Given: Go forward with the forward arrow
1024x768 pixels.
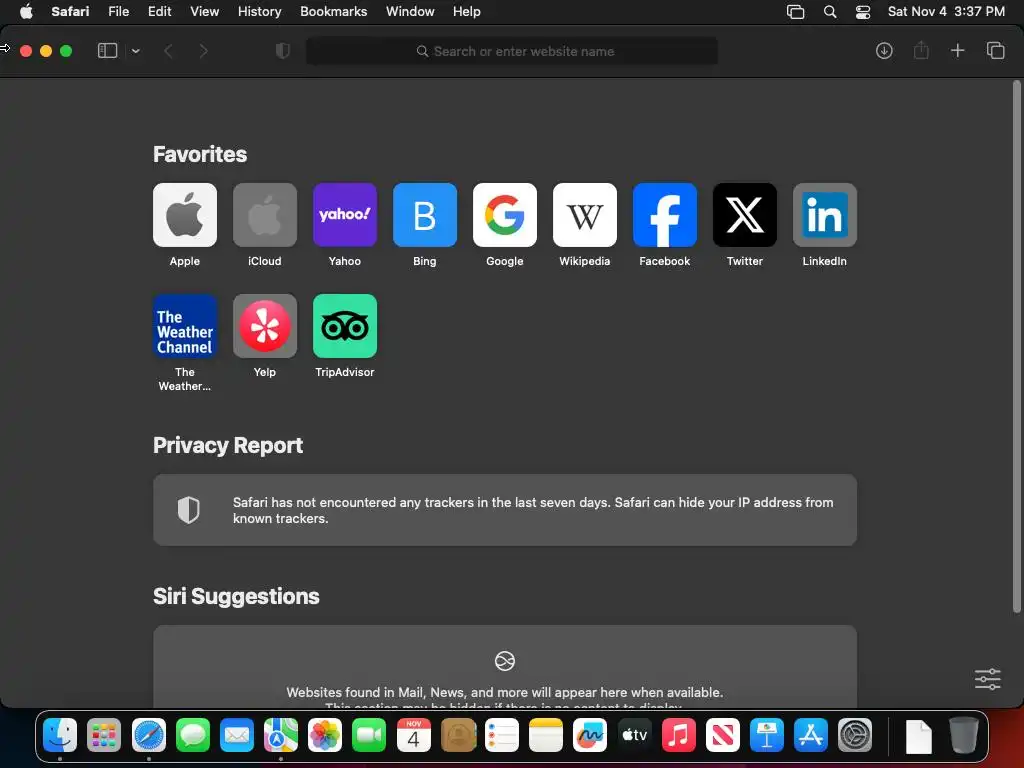Looking at the screenshot, I should [204, 51].
